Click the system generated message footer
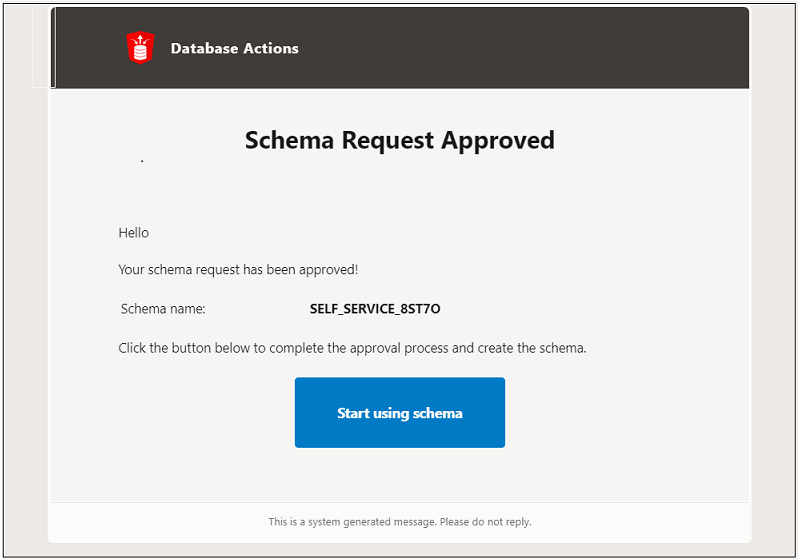Viewport: 798px width, 559px height. click(400, 522)
